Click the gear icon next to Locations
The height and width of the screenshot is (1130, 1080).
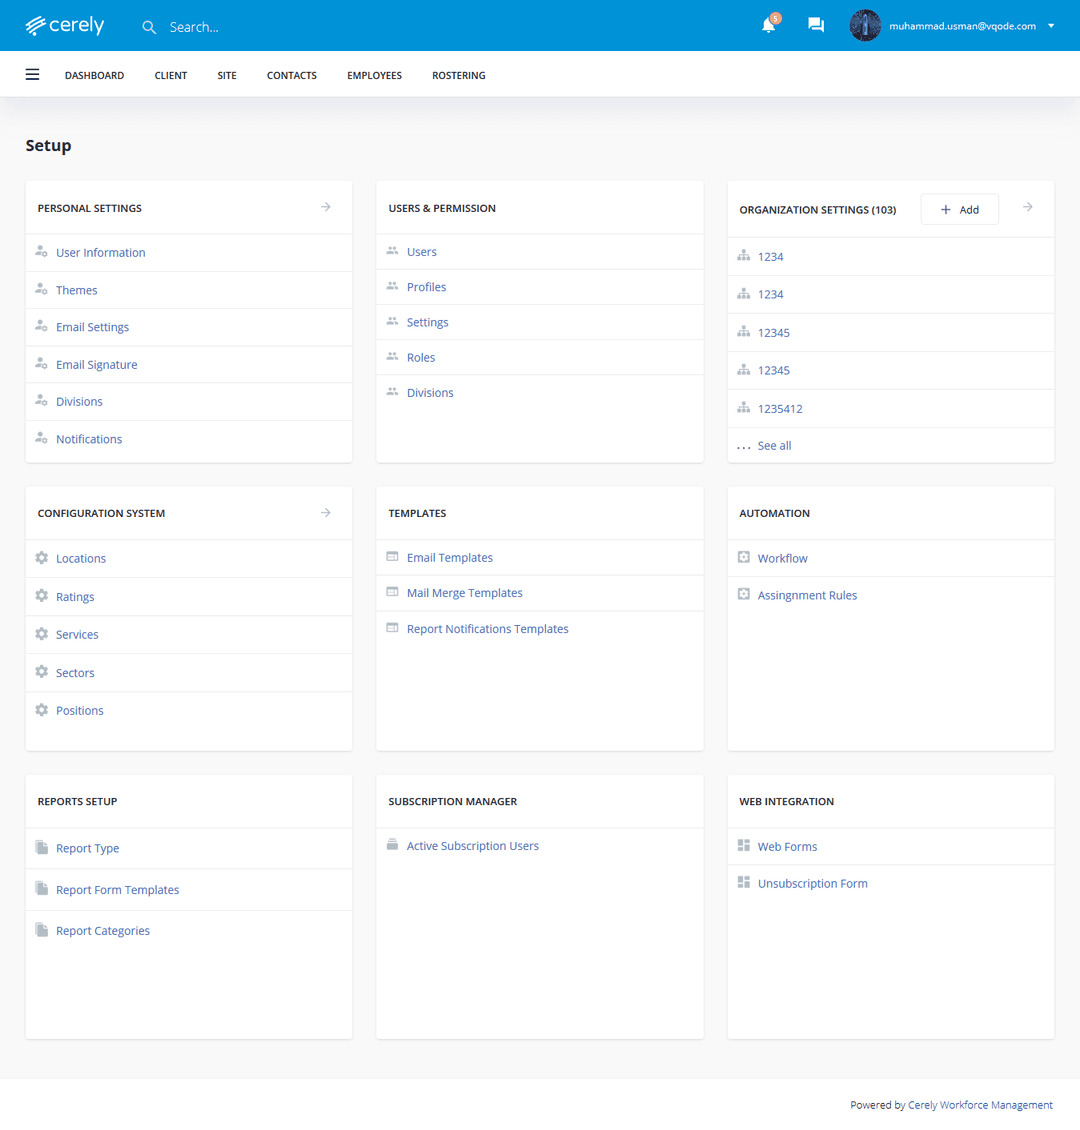[41, 558]
